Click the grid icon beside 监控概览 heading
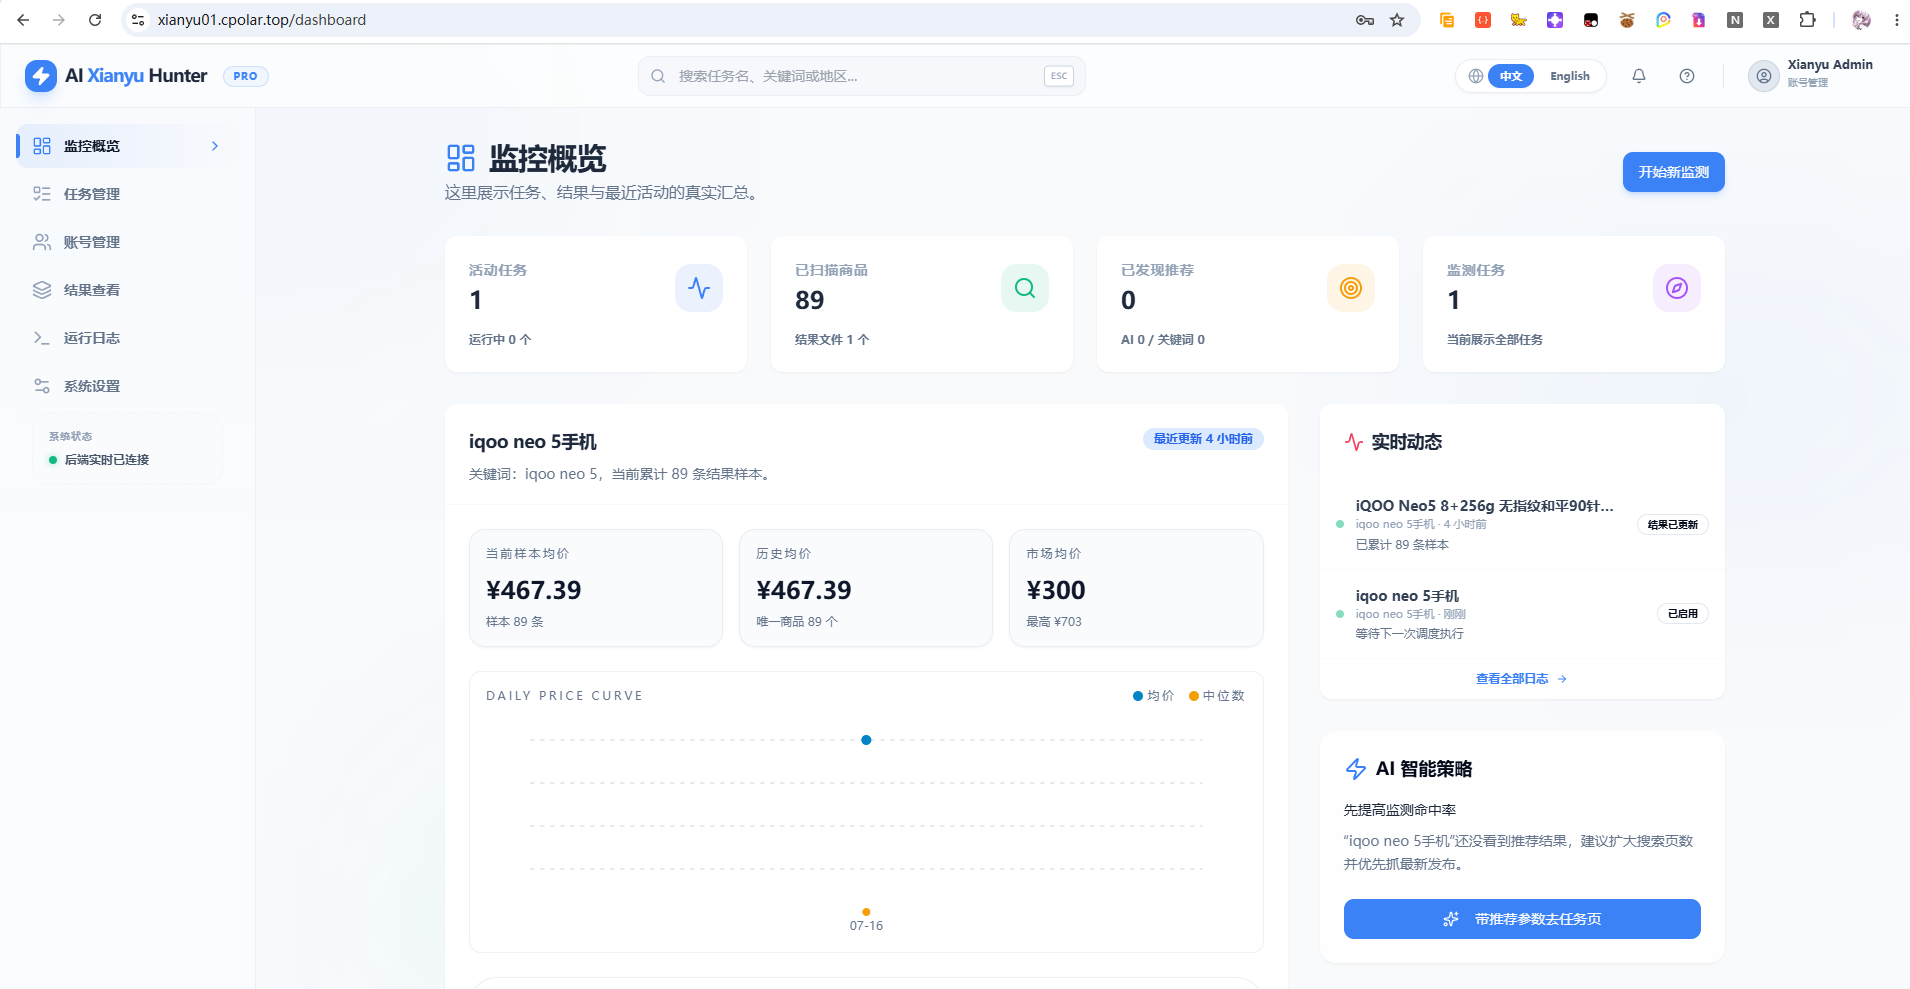 (x=461, y=158)
